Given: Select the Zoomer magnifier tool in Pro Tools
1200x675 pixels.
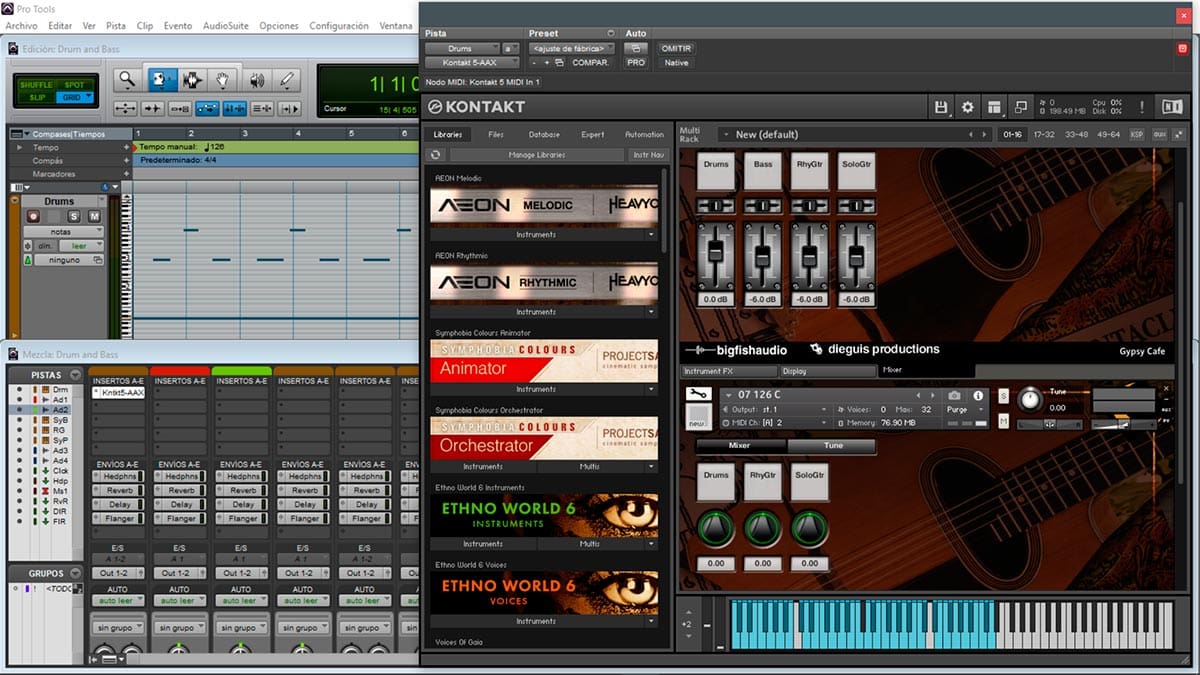Looking at the screenshot, I should (126, 80).
